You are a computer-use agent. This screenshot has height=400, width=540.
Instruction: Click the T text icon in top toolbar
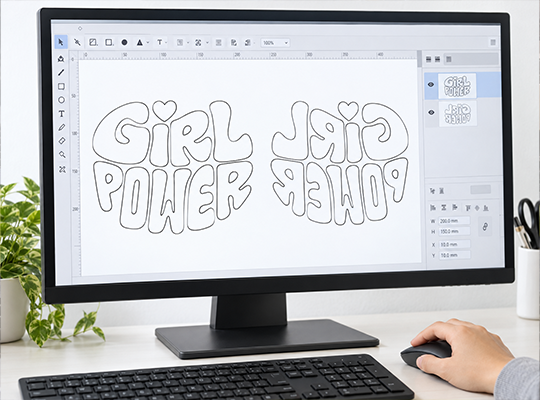(159, 42)
